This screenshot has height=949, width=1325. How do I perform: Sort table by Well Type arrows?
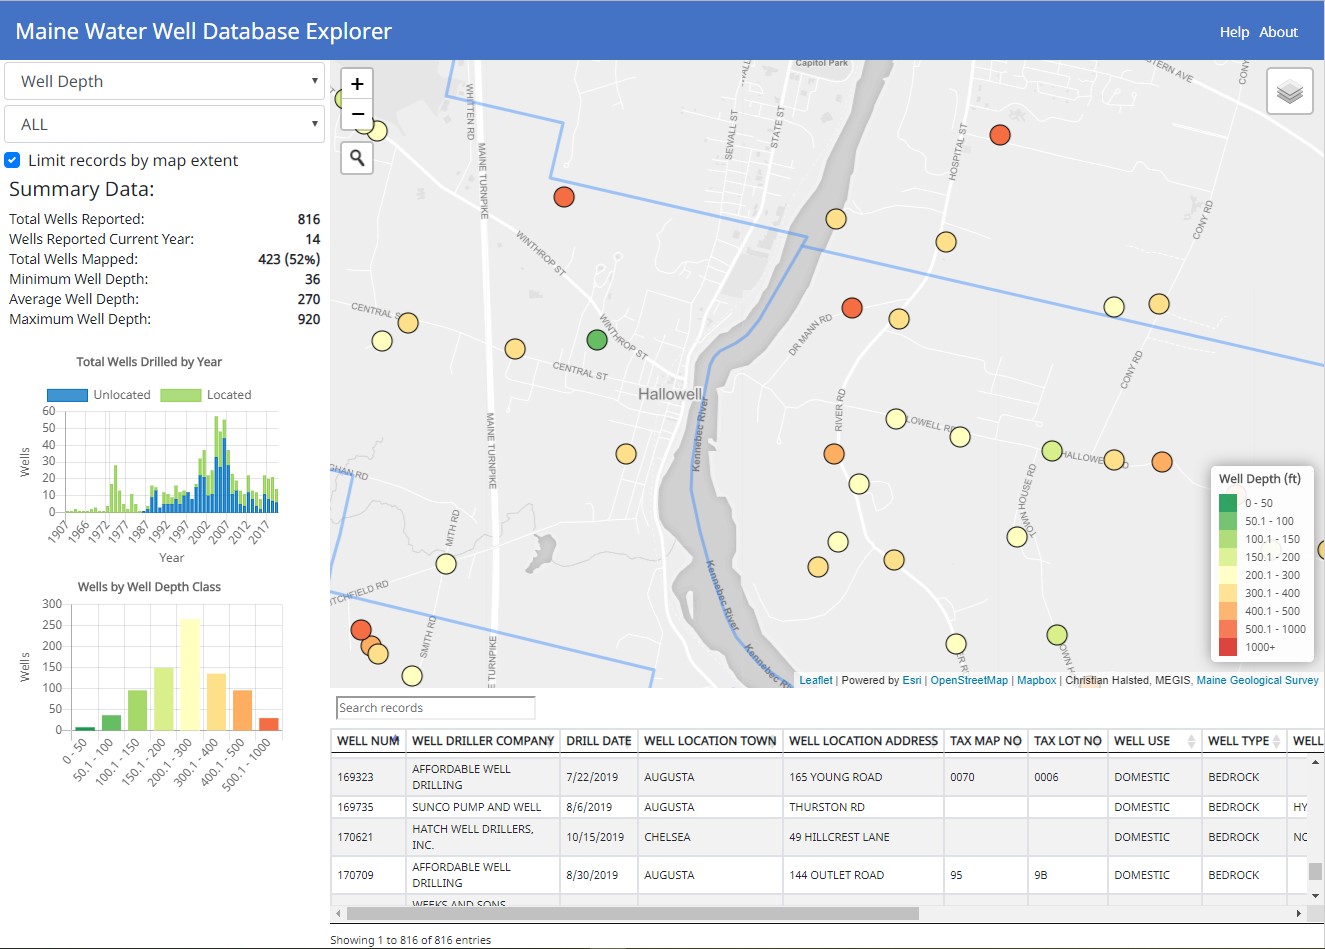[1276, 741]
